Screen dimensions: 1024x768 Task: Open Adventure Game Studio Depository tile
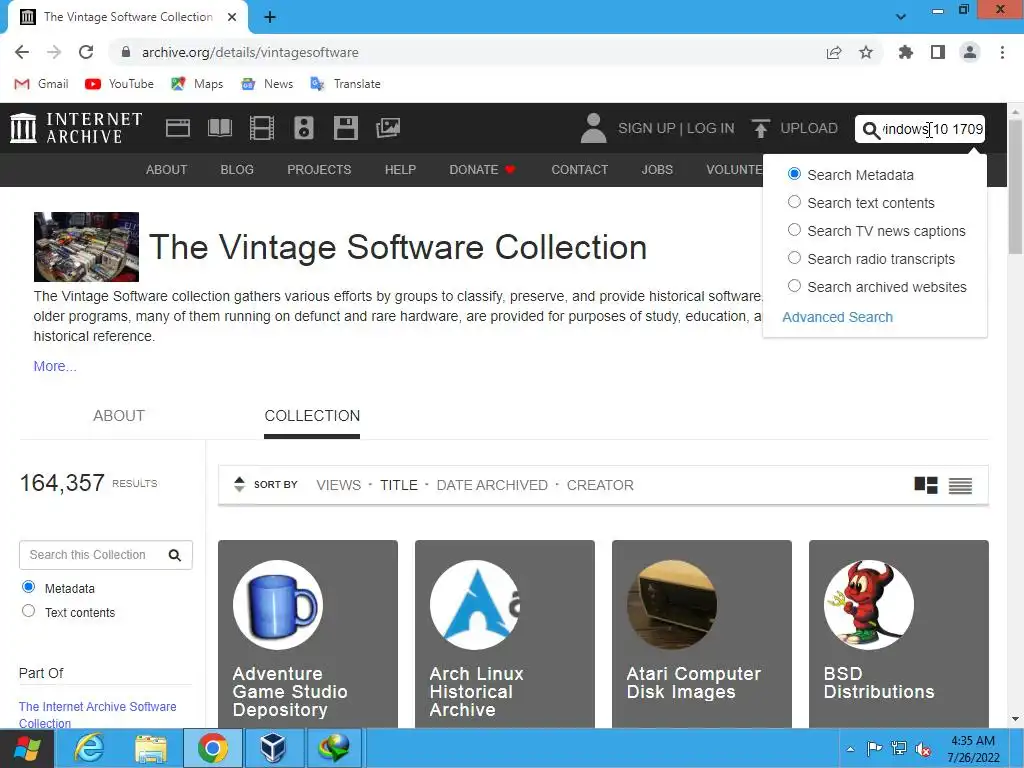coord(308,633)
